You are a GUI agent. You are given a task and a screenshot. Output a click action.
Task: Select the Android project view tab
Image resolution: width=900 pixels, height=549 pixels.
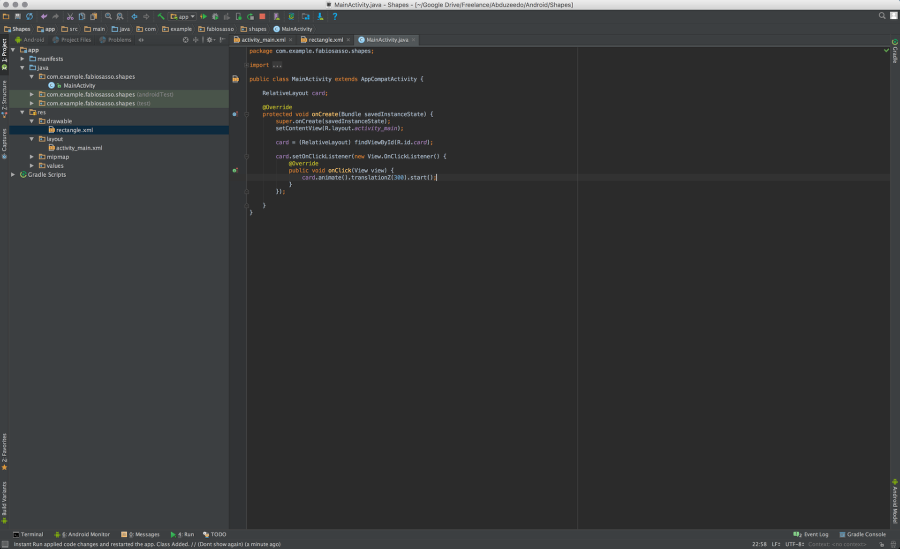pyautogui.click(x=30, y=40)
